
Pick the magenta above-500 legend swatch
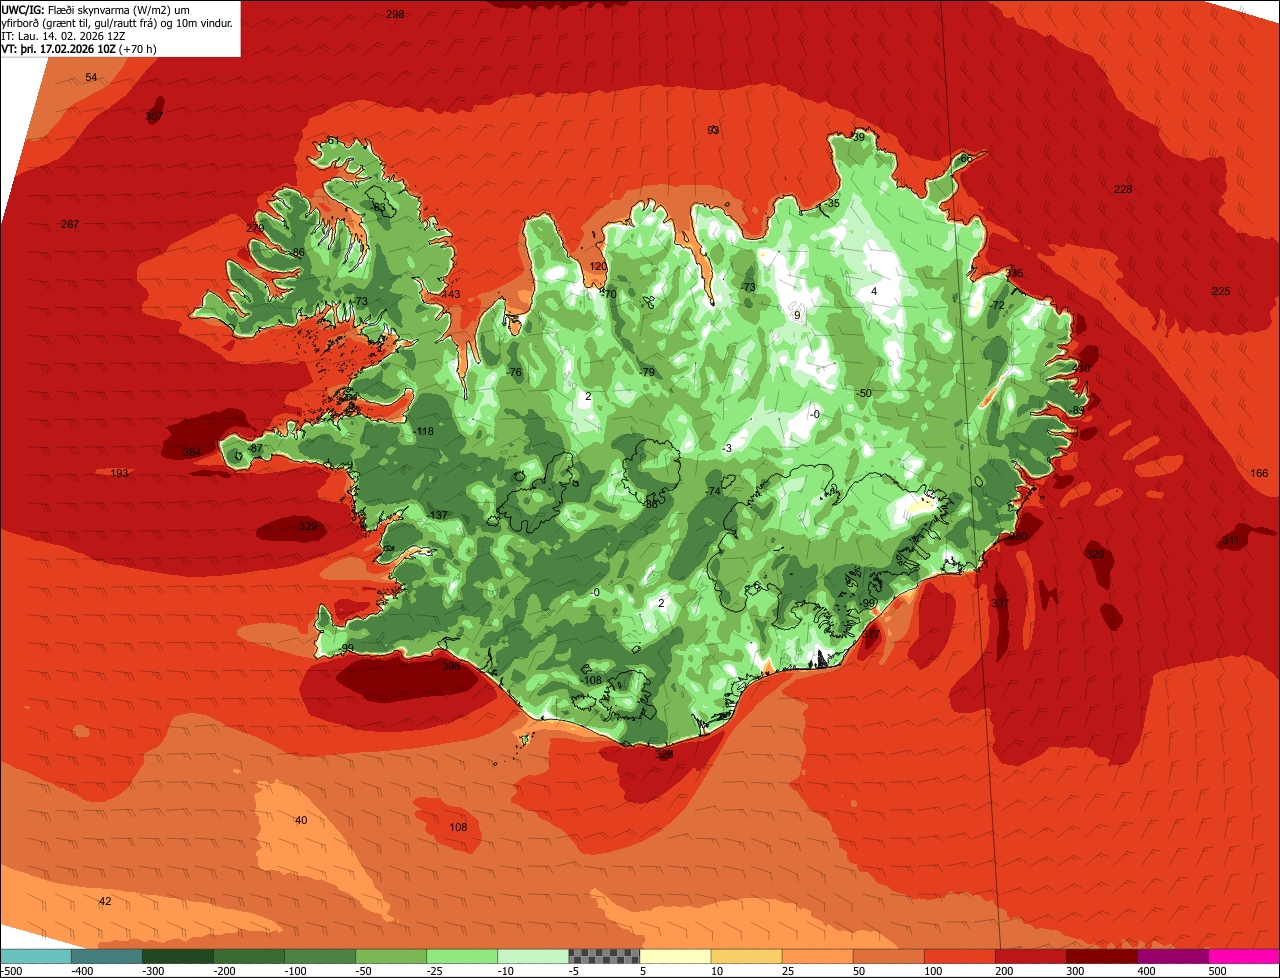(1244, 956)
